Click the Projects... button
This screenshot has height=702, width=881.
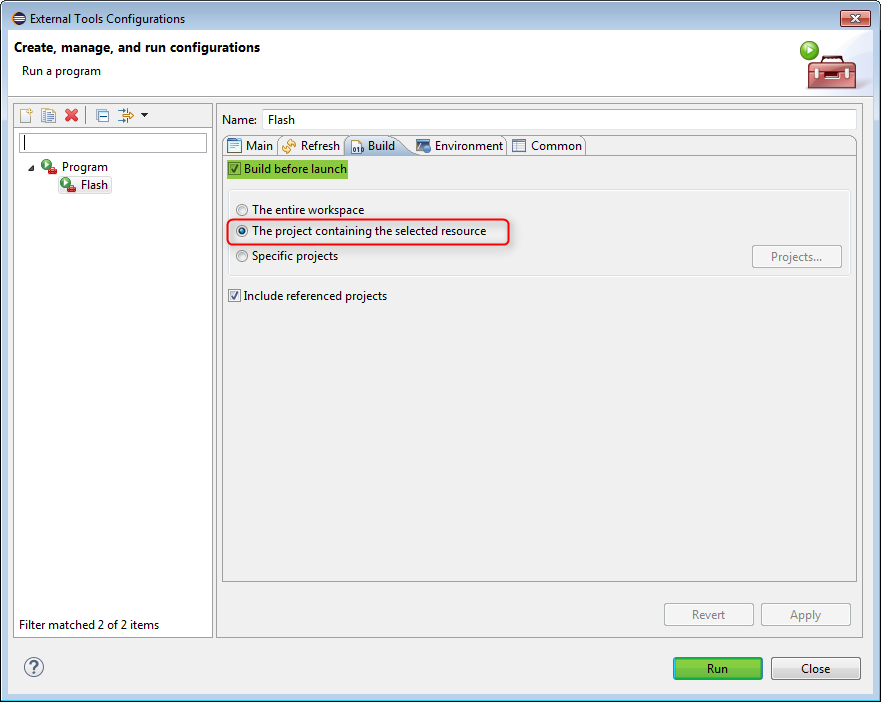tap(797, 257)
